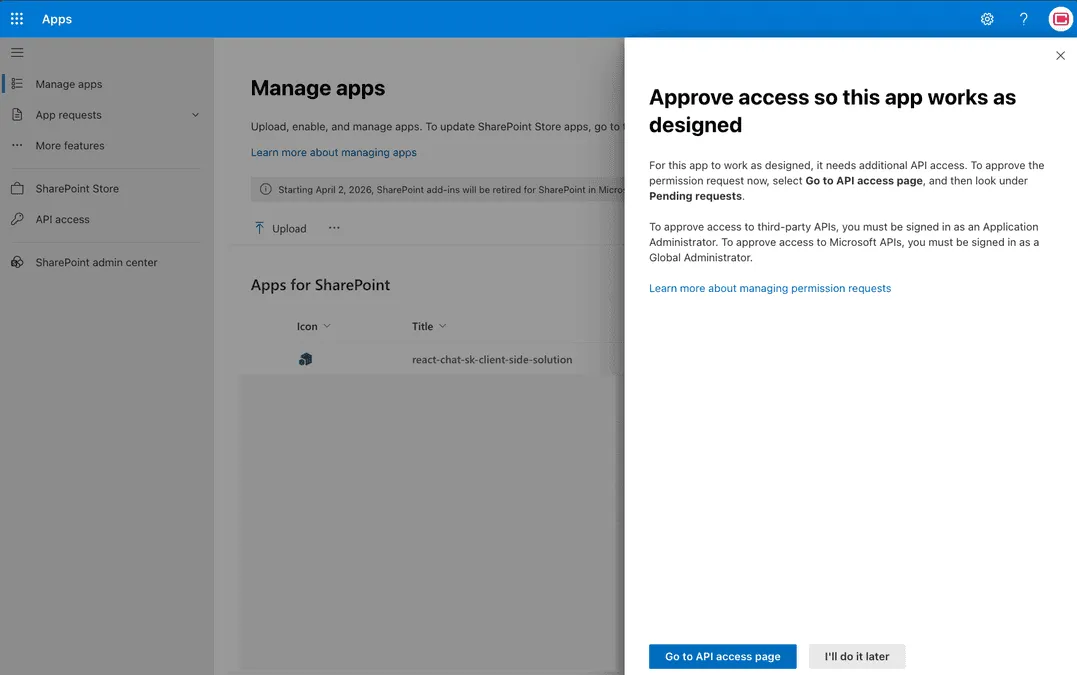Click the Upload icon above the apps list
The width and height of the screenshot is (1077, 675).
pyautogui.click(x=258, y=228)
